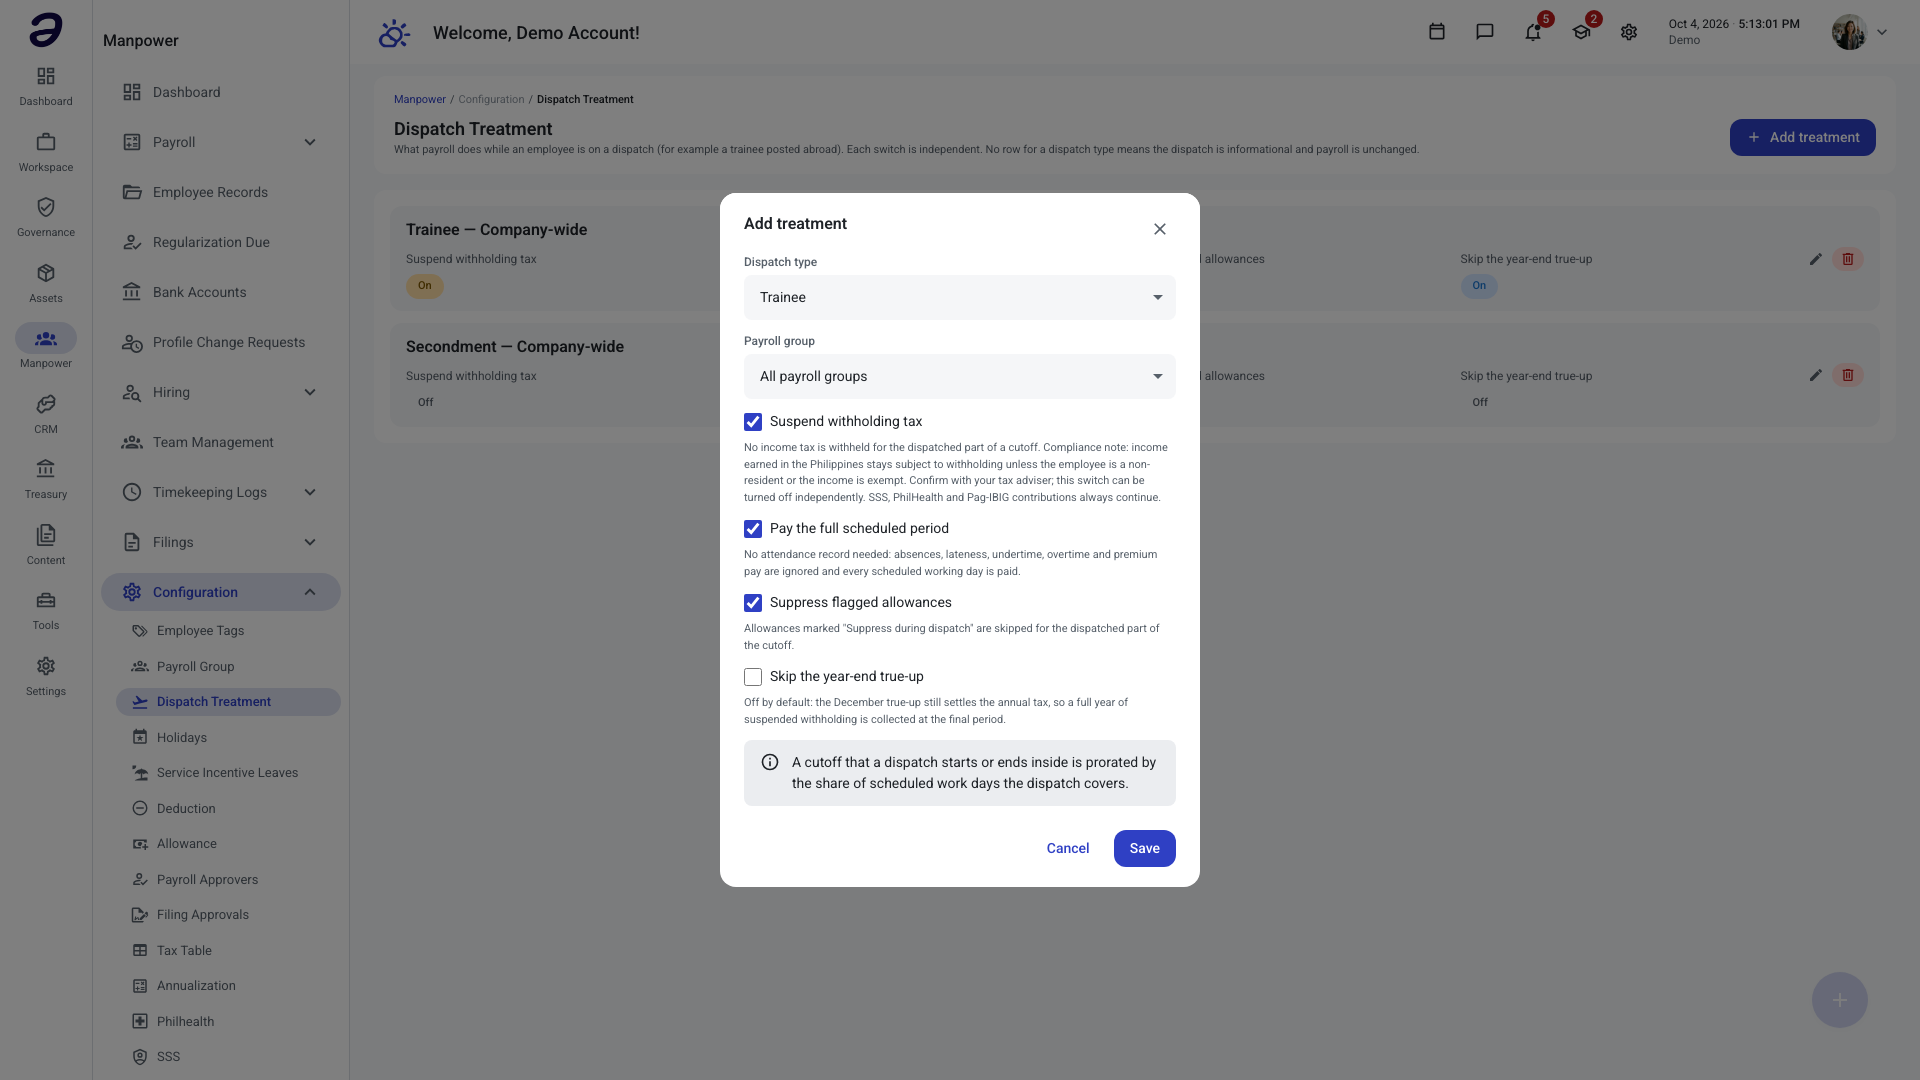Open the chat messages icon

coord(1485,32)
